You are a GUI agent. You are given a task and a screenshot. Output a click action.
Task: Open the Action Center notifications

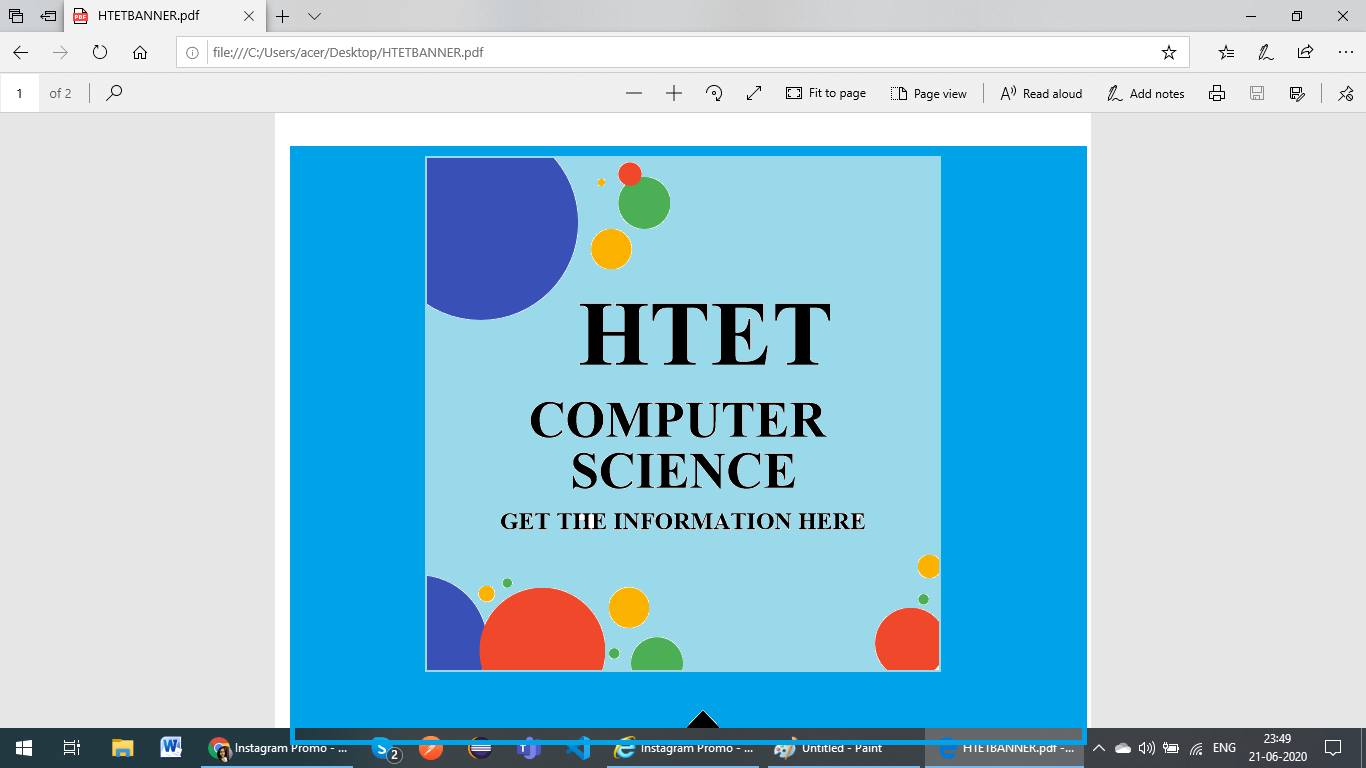[x=1333, y=748]
